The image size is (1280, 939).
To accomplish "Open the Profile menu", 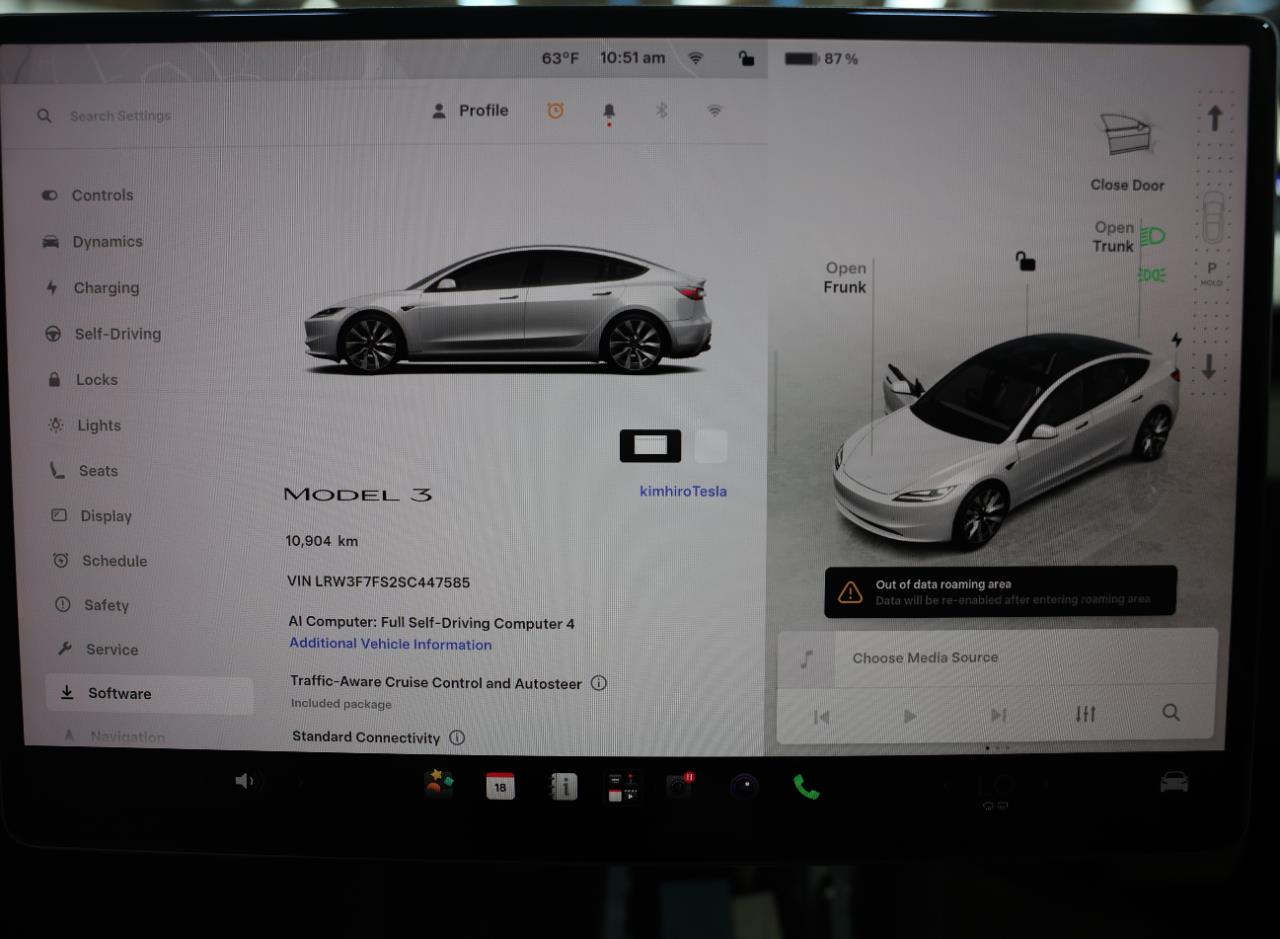I will [x=470, y=111].
